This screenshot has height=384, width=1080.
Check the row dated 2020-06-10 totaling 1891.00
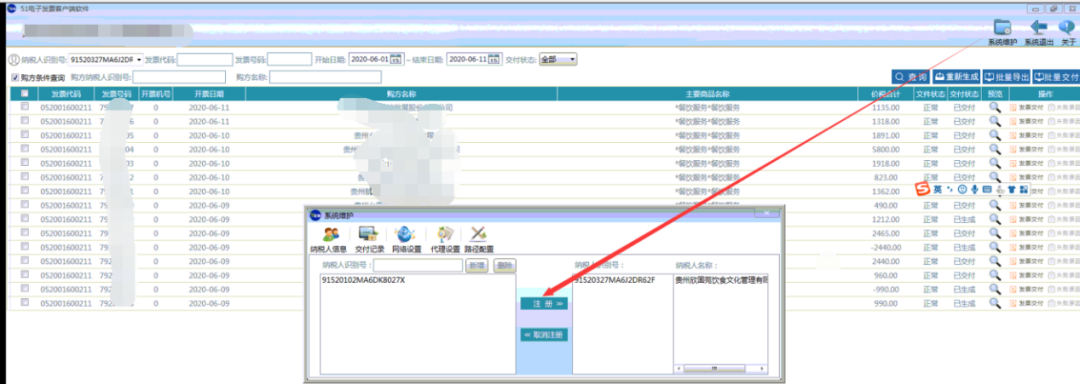tap(25, 135)
